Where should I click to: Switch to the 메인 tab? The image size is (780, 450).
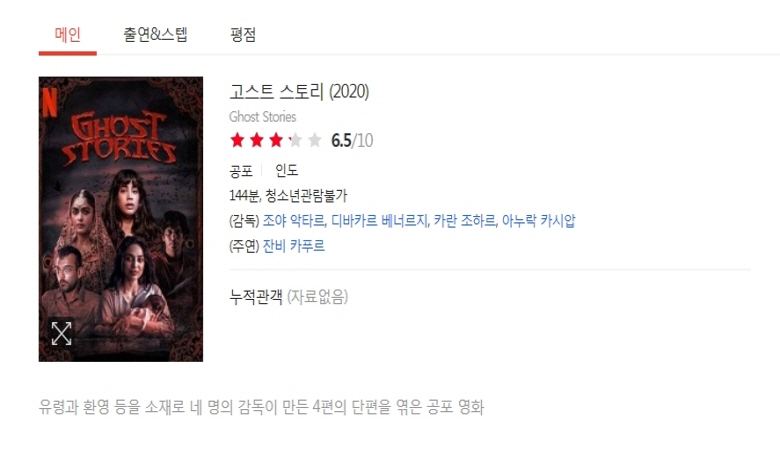[68, 35]
